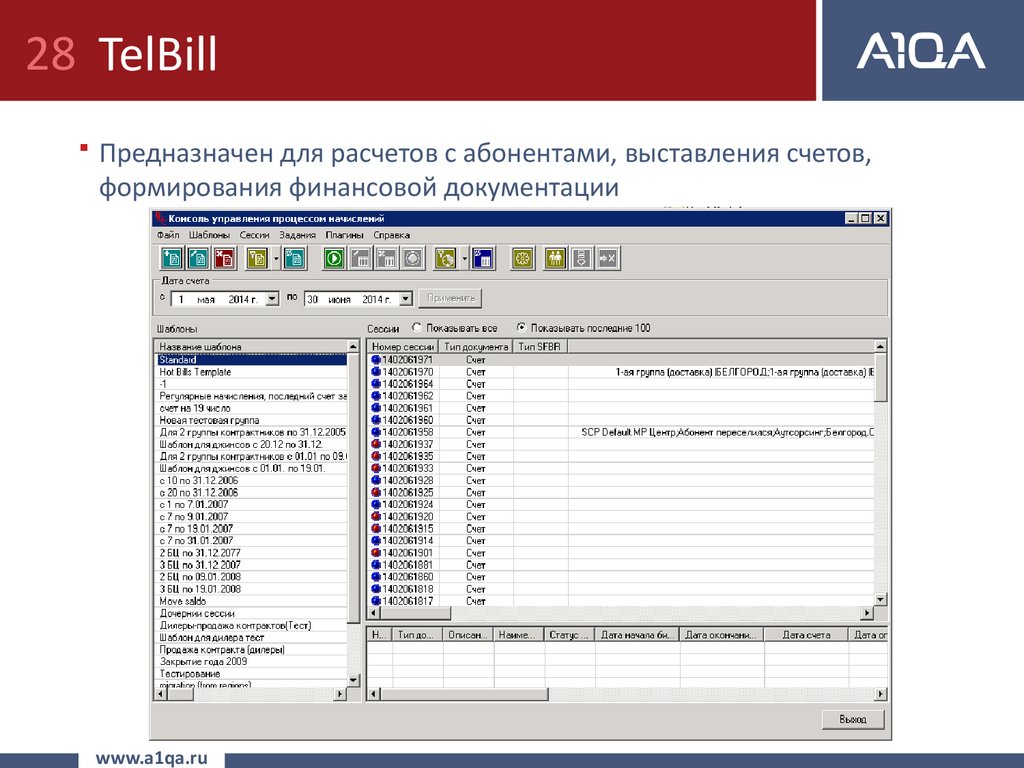Open the Файл menu
The image size is (1024, 768).
click(x=168, y=235)
